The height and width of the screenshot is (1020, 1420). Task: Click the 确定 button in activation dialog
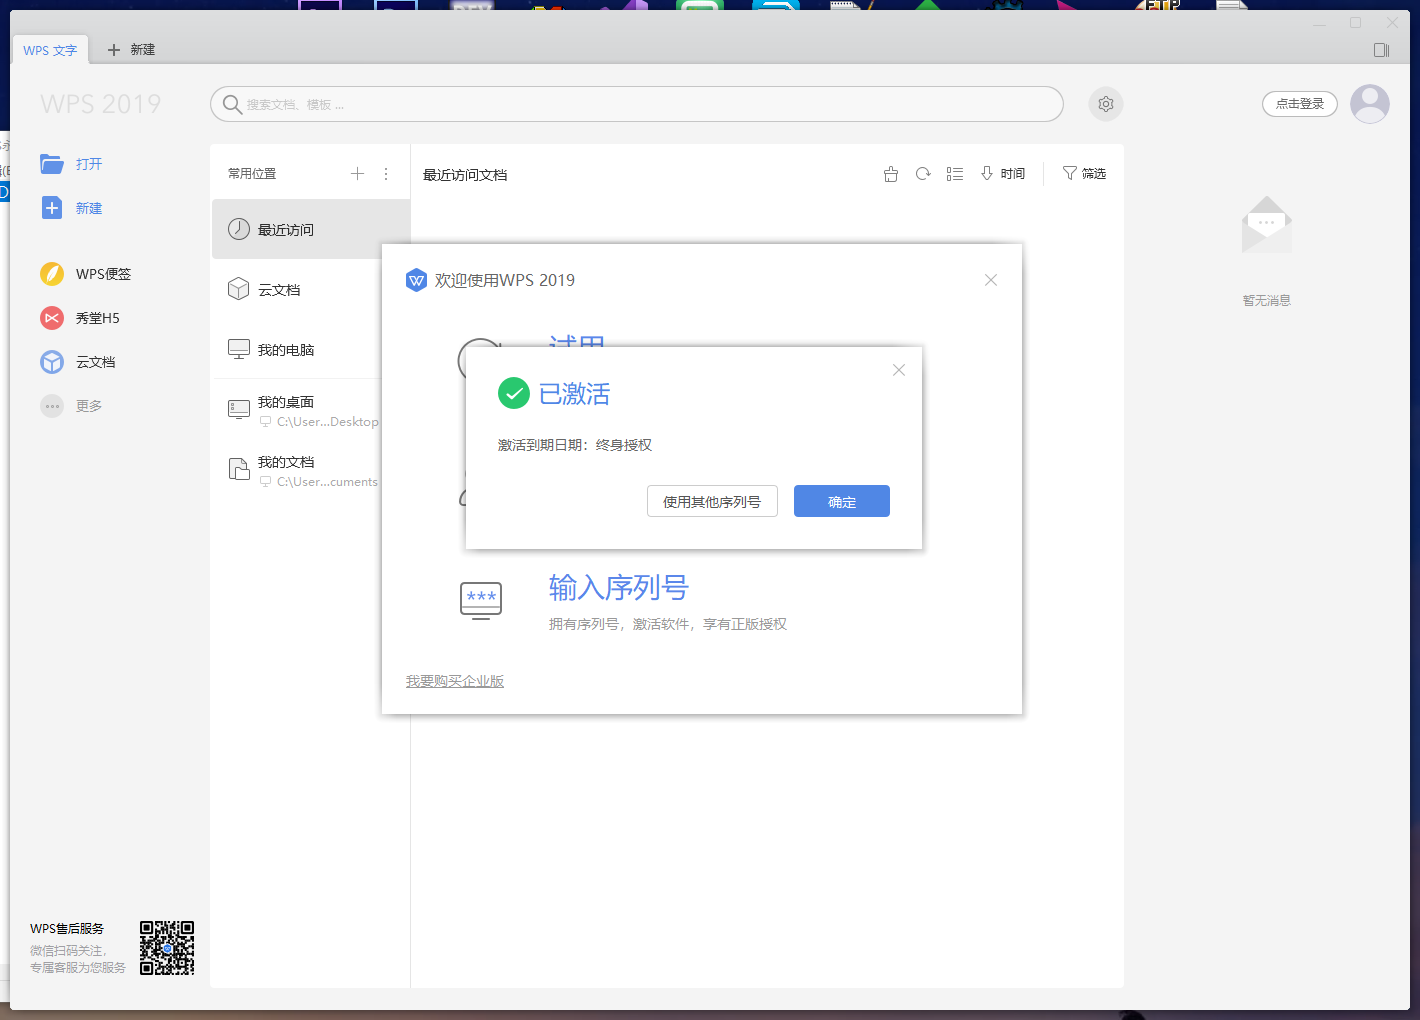pos(842,501)
